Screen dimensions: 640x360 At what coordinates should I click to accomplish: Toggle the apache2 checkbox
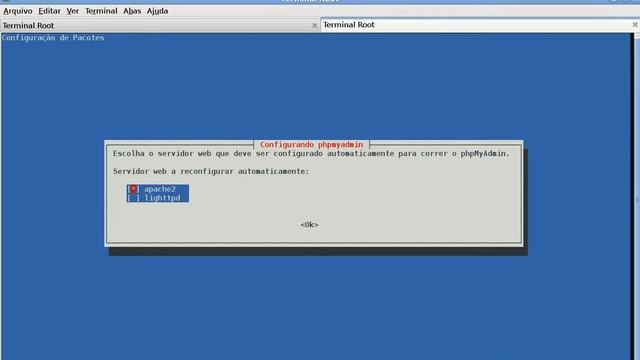pos(133,189)
